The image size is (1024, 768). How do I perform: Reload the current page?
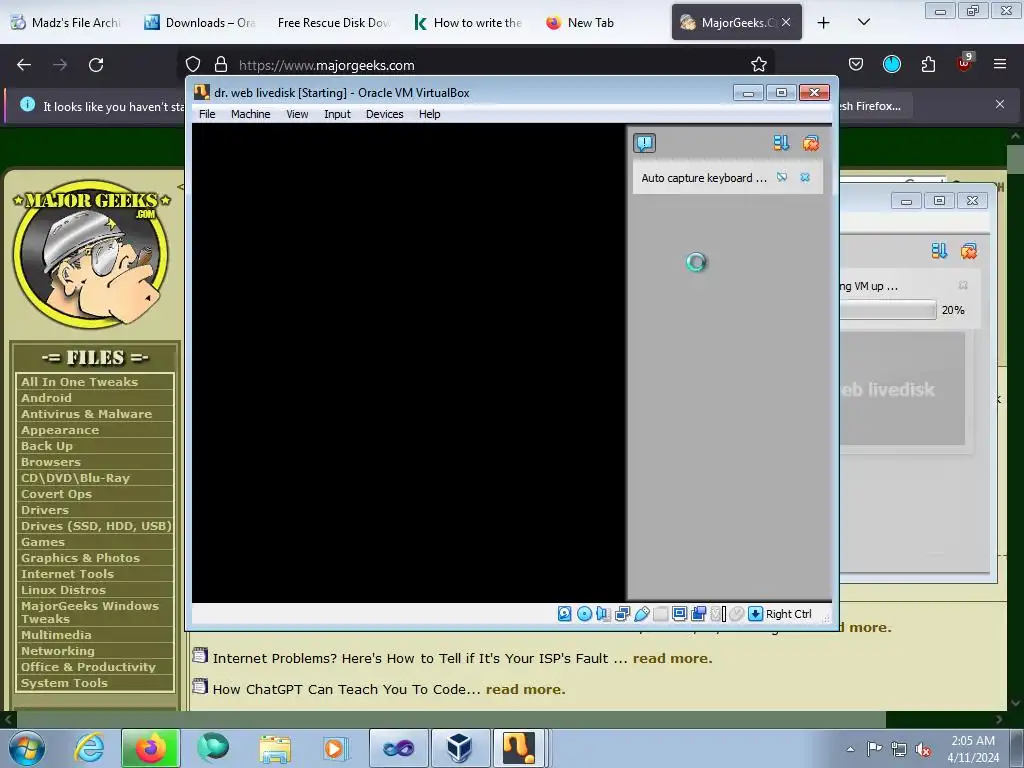pyautogui.click(x=96, y=65)
